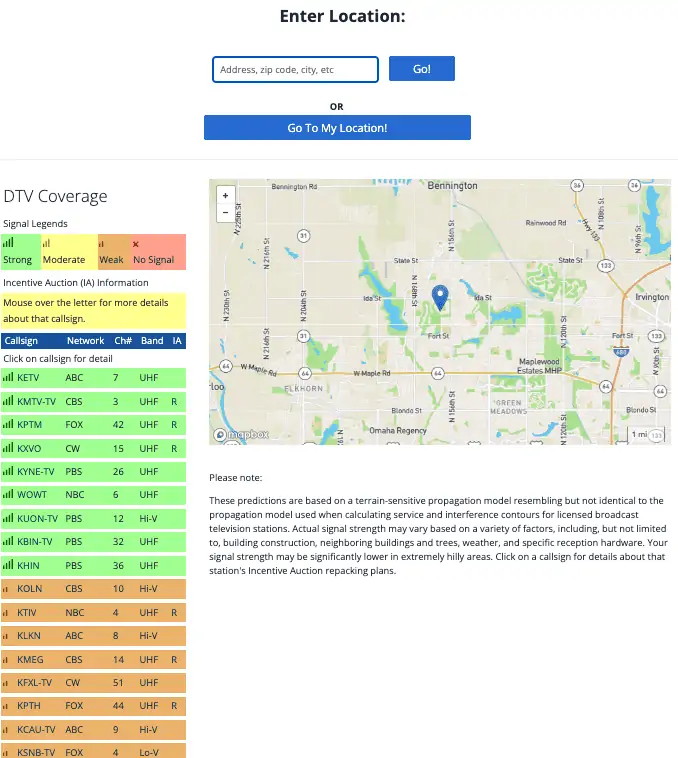Screen dimensions: 678x758
Task: Click the R letter for KXVO
Action: [174, 448]
